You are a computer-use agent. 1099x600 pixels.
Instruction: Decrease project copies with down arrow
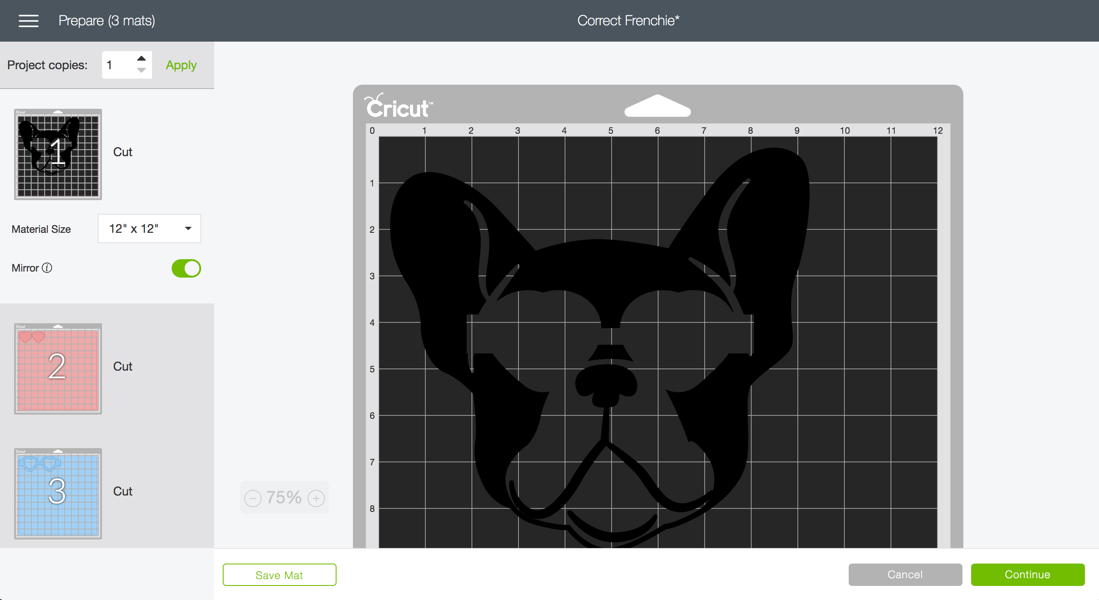pos(141,71)
